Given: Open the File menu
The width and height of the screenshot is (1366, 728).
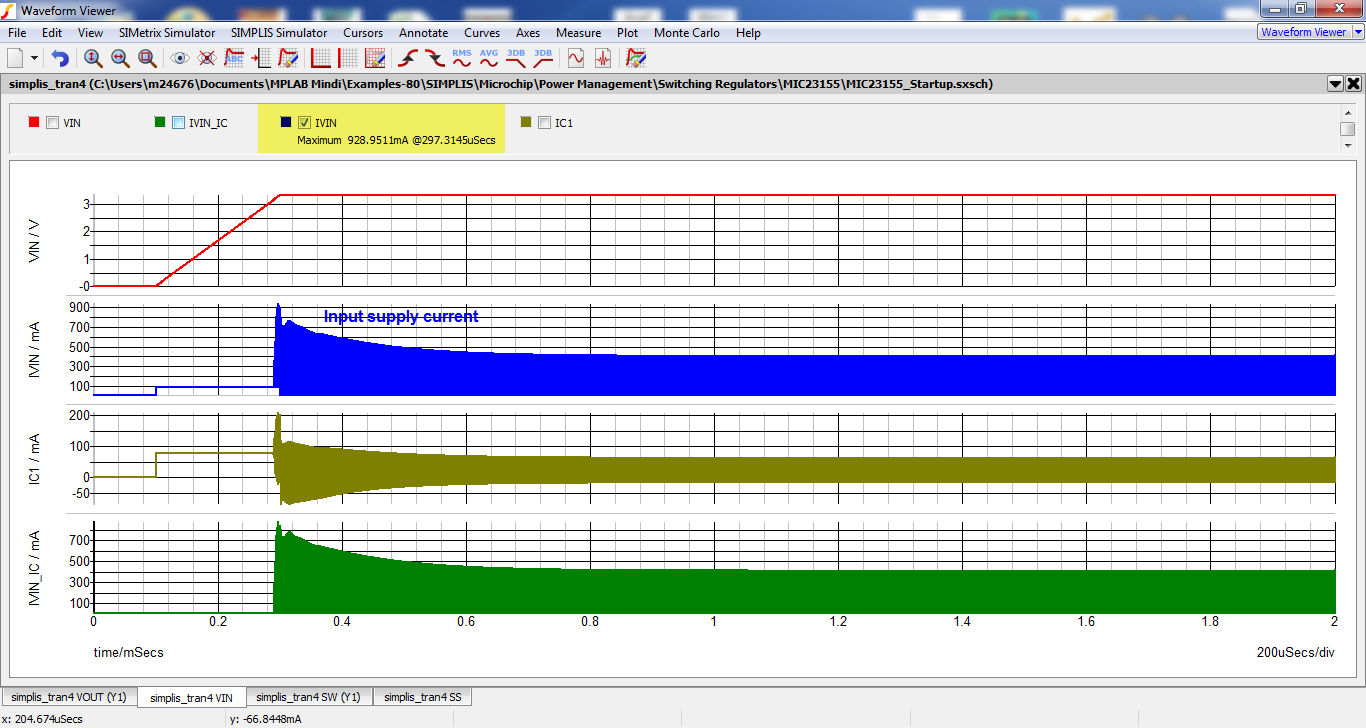Looking at the screenshot, I should point(17,33).
